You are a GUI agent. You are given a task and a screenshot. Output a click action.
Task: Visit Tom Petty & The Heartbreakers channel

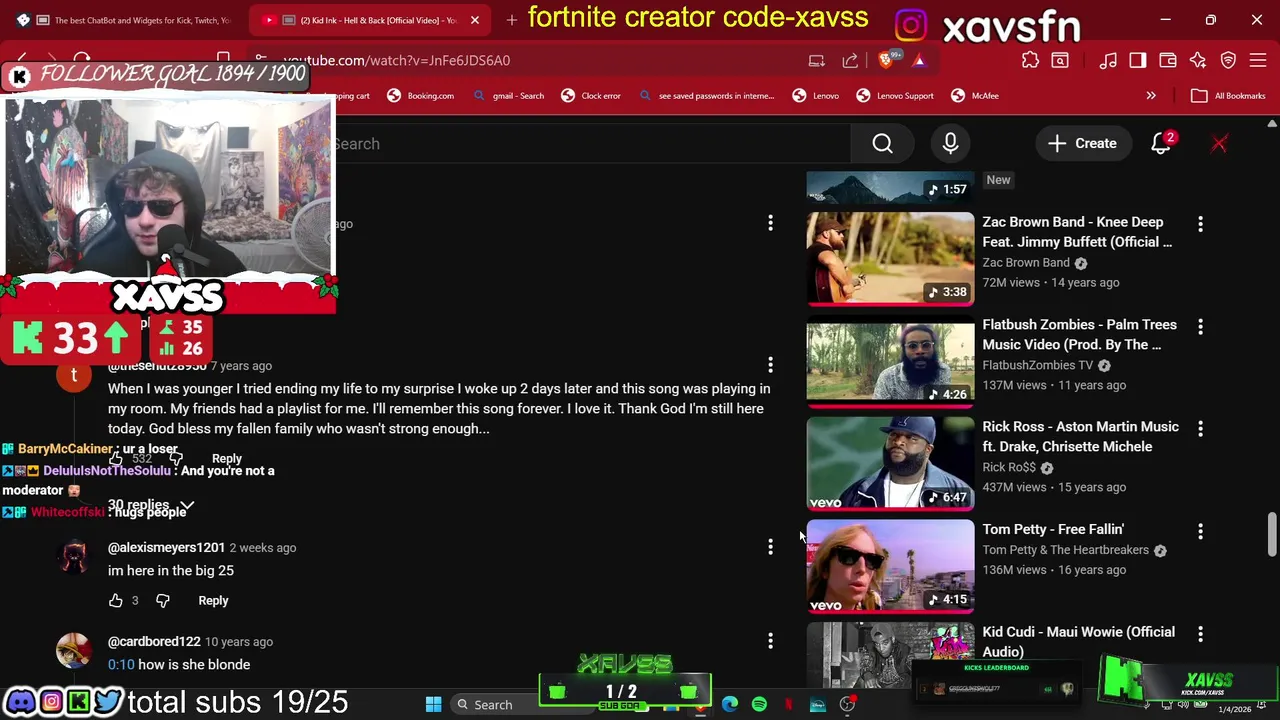tap(1065, 550)
